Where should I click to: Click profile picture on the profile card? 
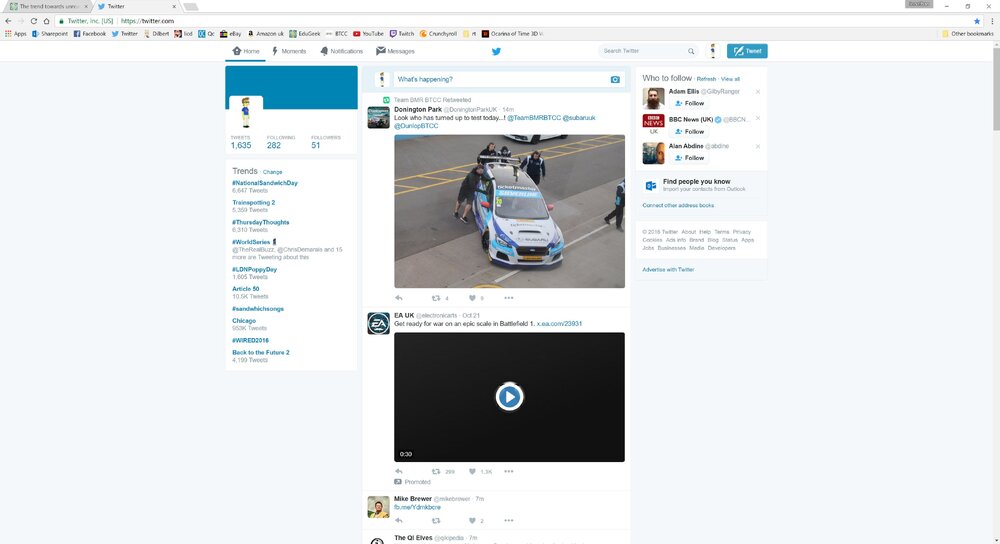[x=246, y=113]
